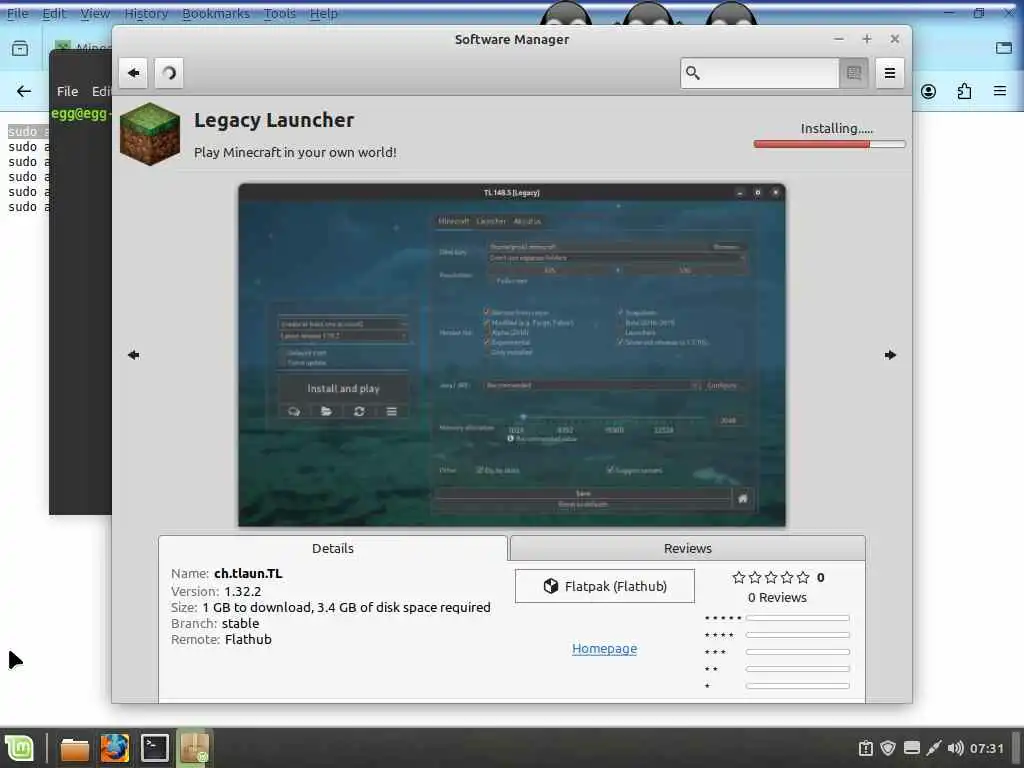
Task: Click the package name ch.tlaun.TL
Action: tap(248, 573)
